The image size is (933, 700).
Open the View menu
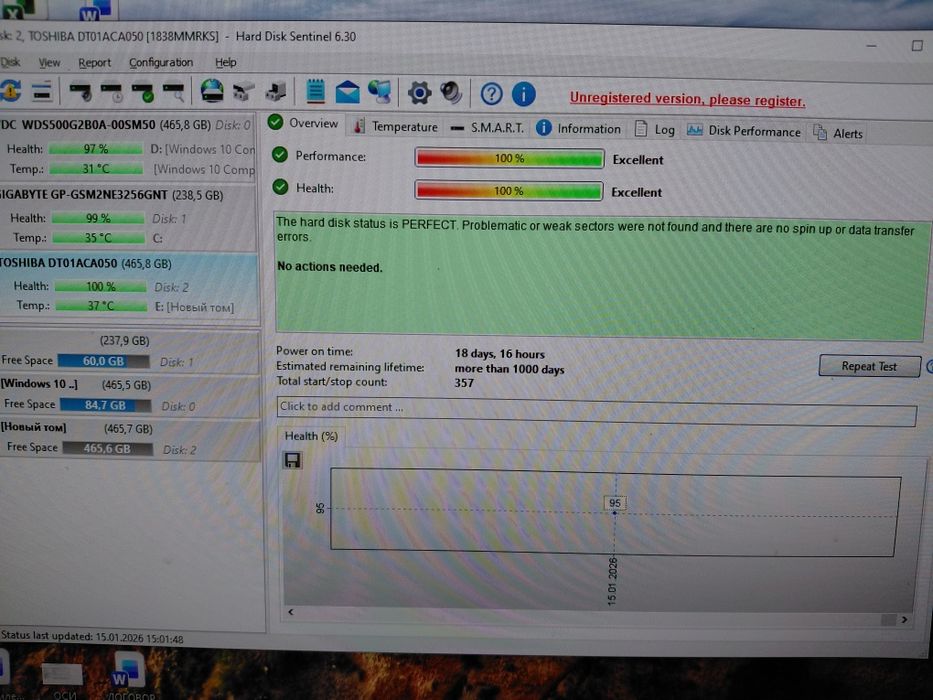pyautogui.click(x=49, y=62)
